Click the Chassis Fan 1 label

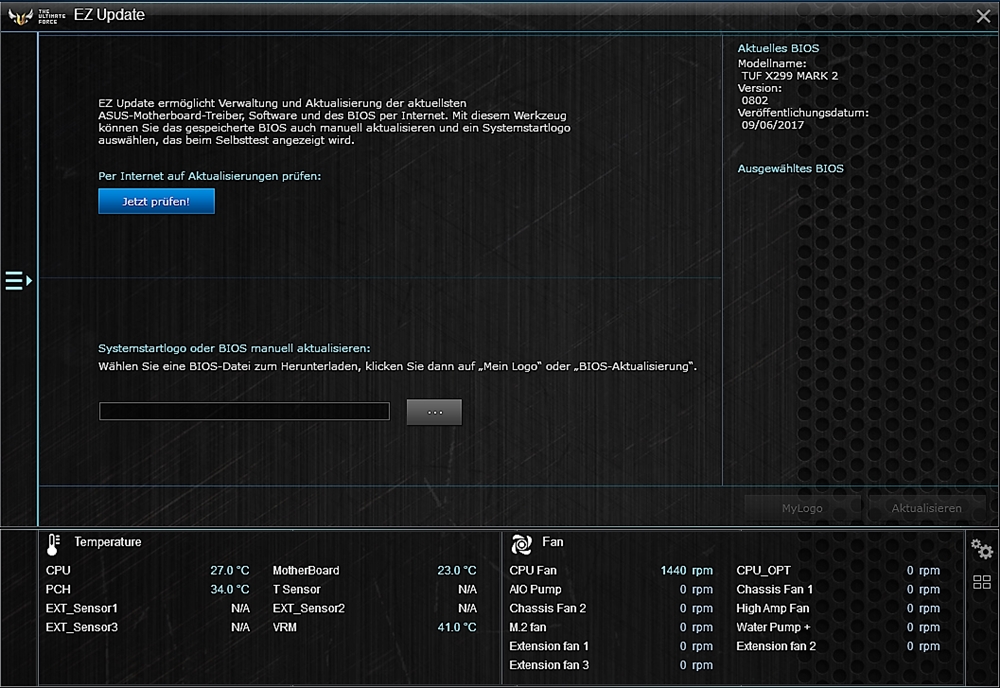point(774,590)
